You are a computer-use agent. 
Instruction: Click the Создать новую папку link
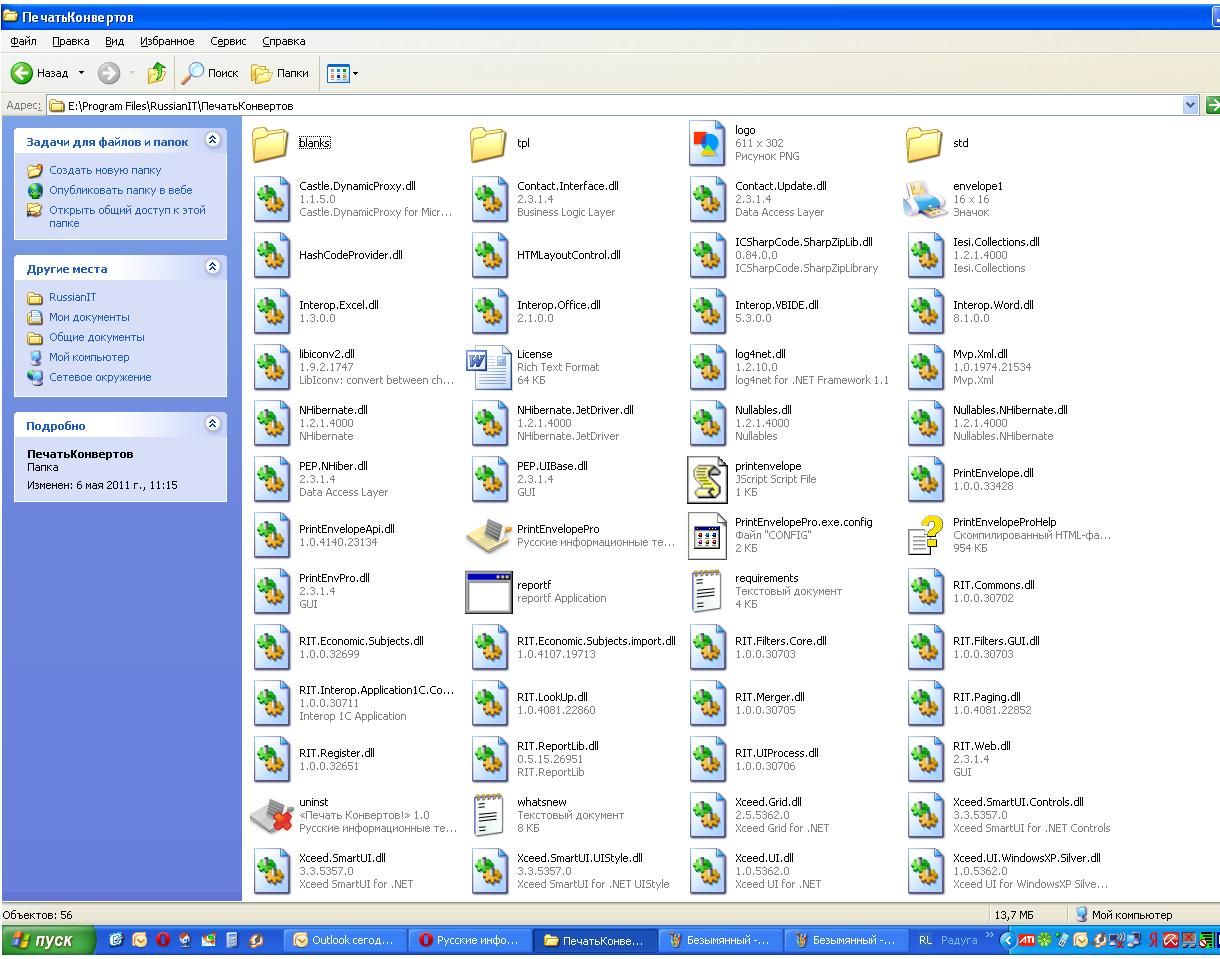[105, 171]
